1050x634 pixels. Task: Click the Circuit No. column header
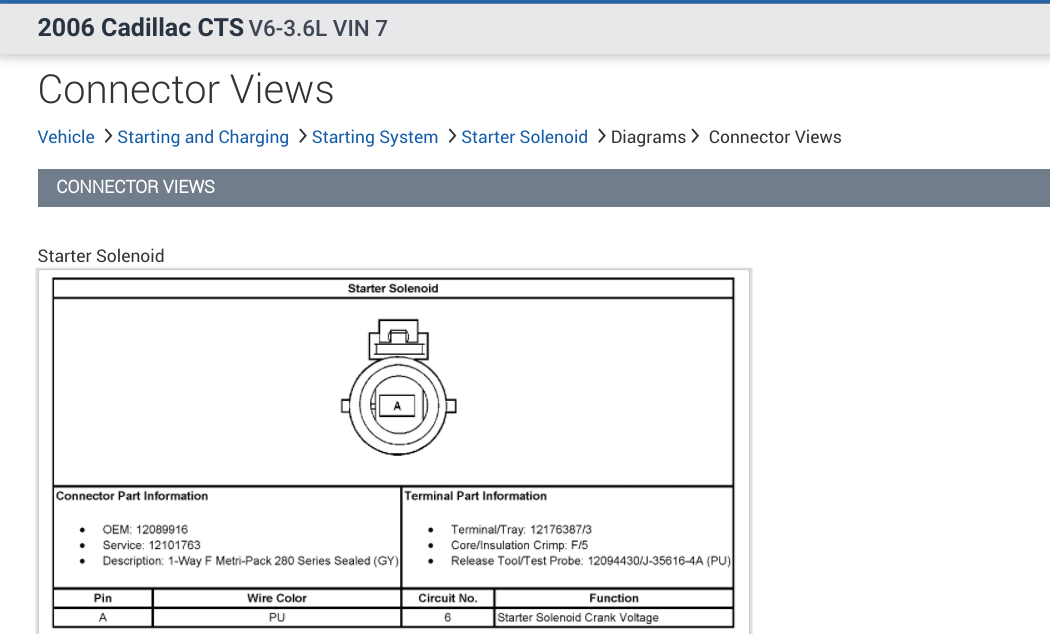click(448, 598)
